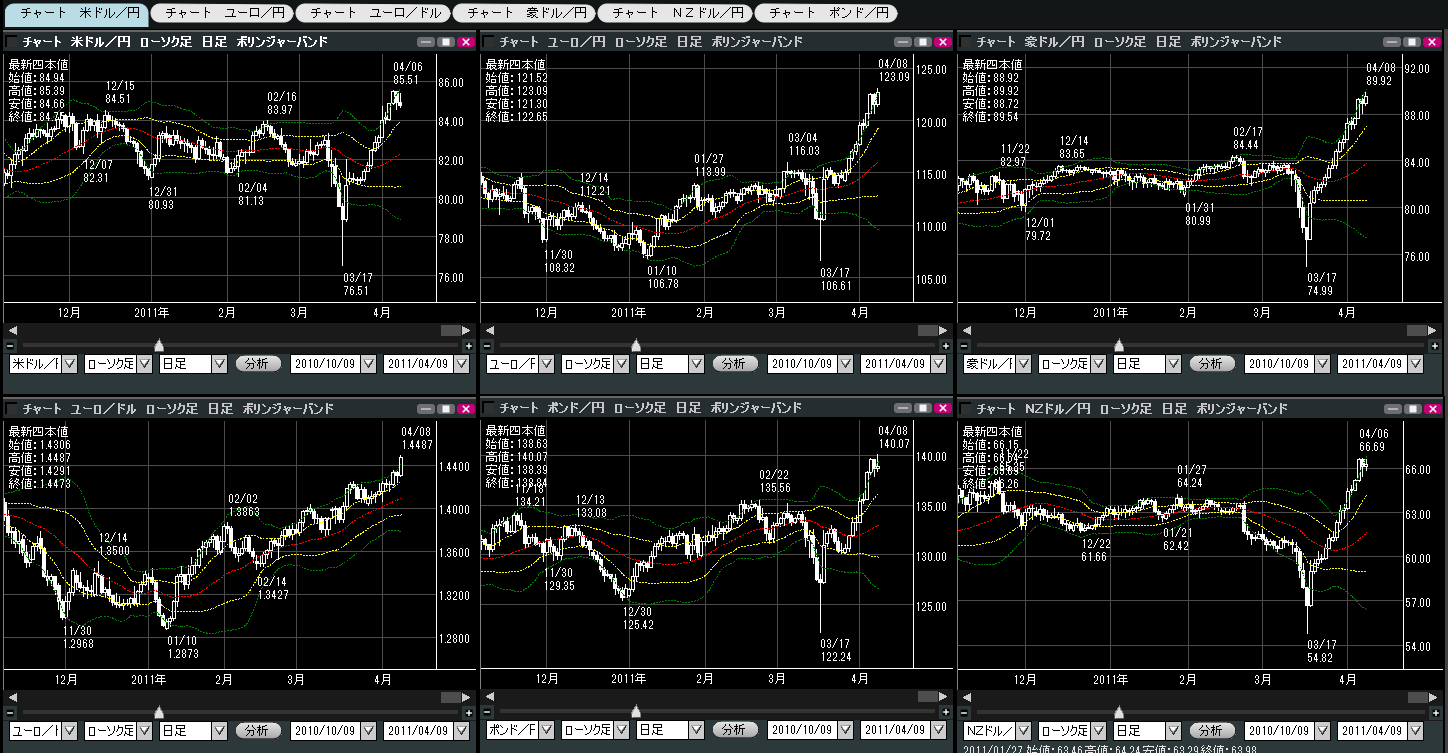The image size is (1448, 753).
Task: Click the scroll-right arrow under the ポンド/円 chart
Action: (943, 696)
